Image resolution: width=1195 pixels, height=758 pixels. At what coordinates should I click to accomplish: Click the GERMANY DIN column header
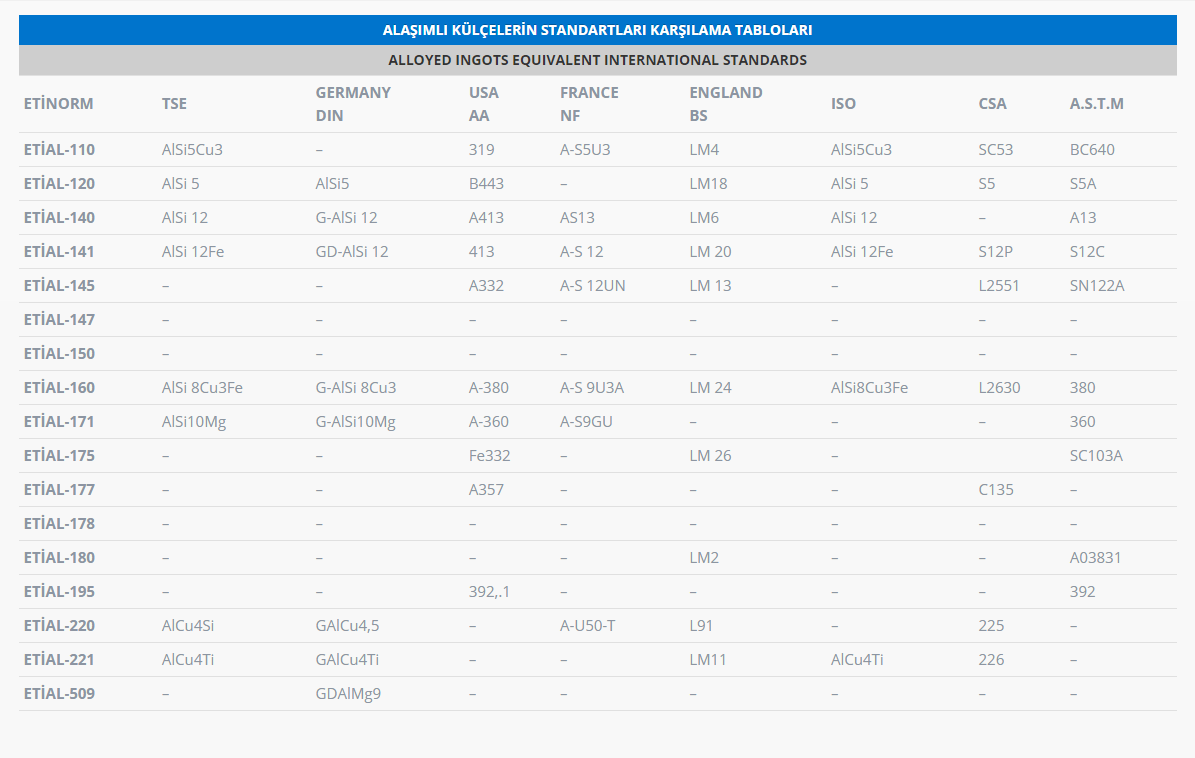[x=353, y=104]
